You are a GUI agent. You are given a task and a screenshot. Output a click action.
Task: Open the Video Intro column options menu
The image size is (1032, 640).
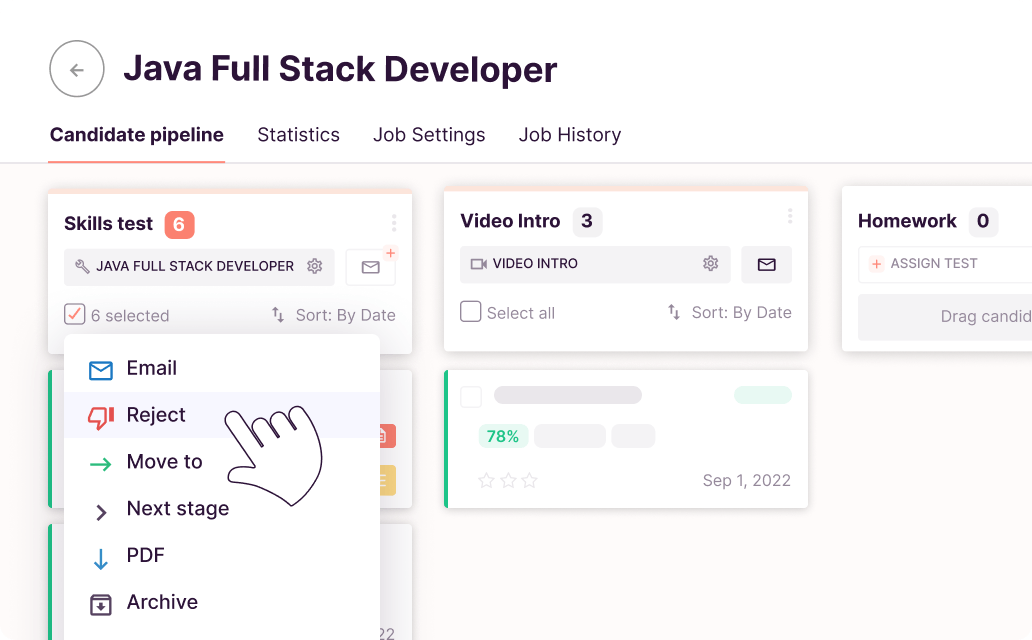(x=789, y=215)
